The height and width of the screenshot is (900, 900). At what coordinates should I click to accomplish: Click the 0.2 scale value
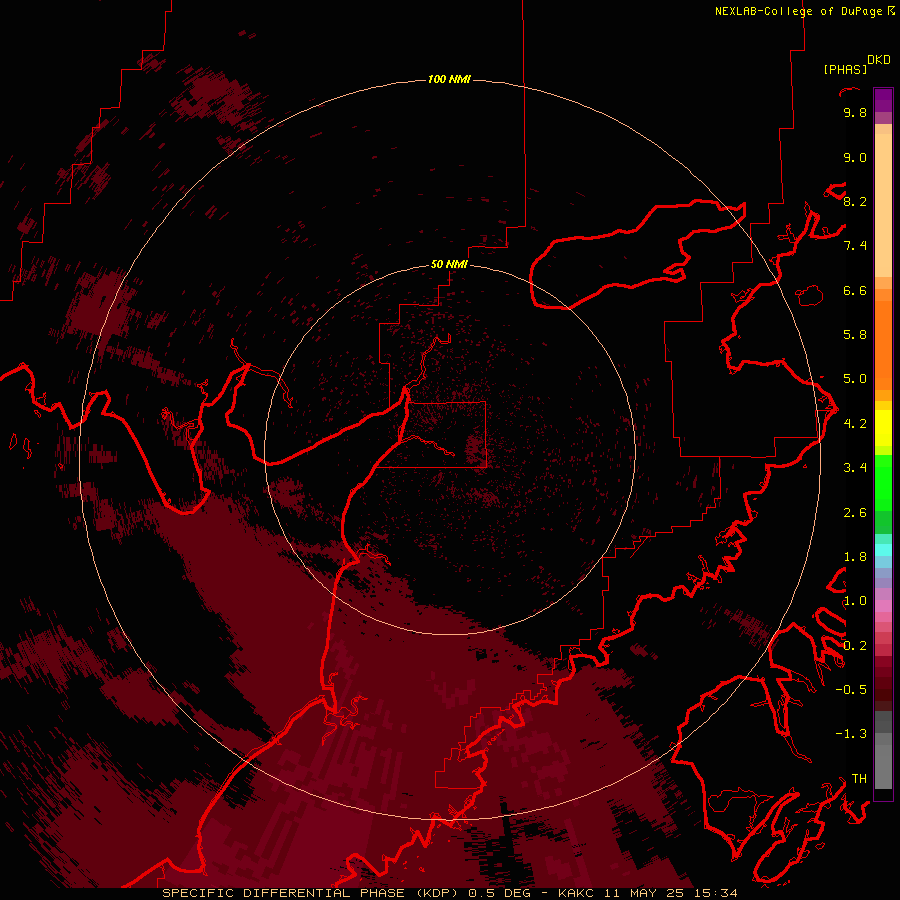(855, 646)
